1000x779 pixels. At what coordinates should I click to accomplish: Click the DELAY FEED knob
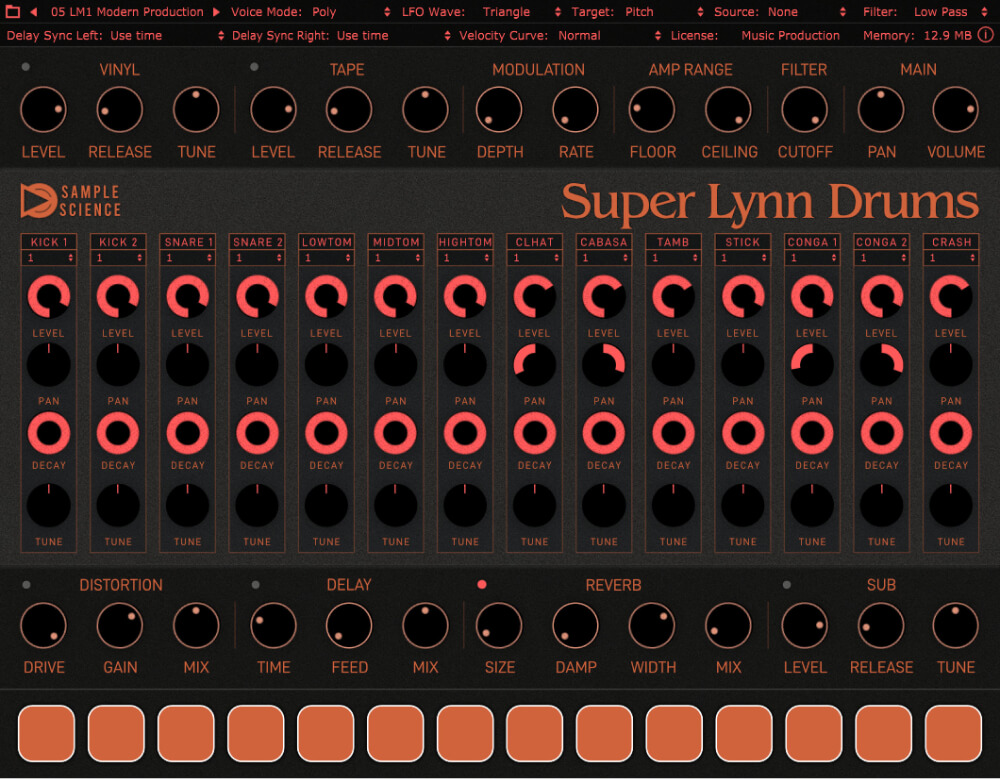(349, 626)
